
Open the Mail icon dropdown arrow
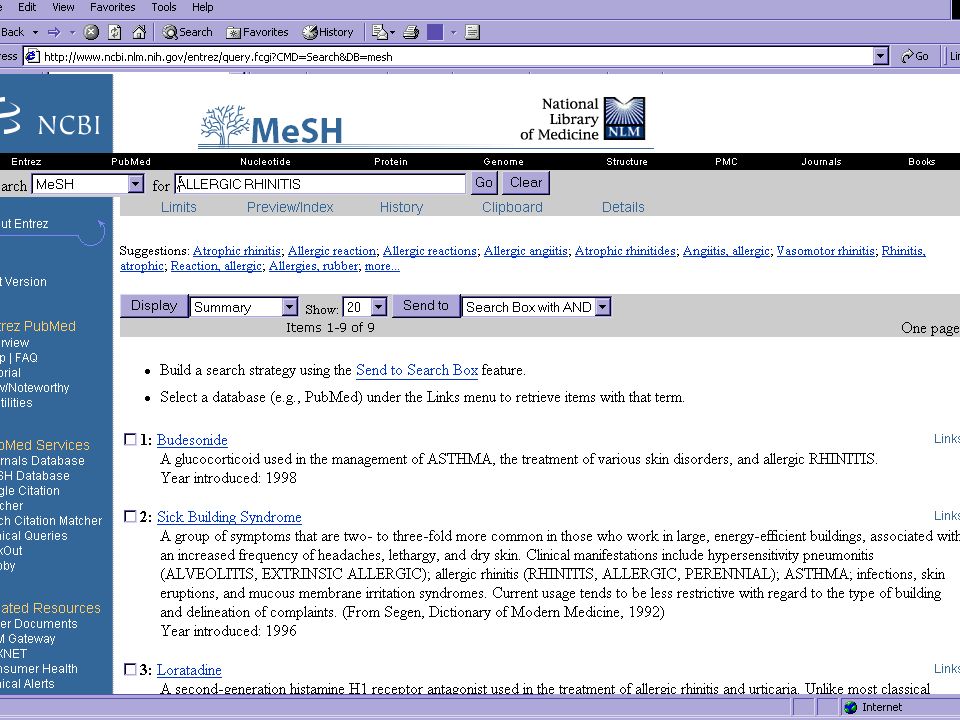coord(392,32)
